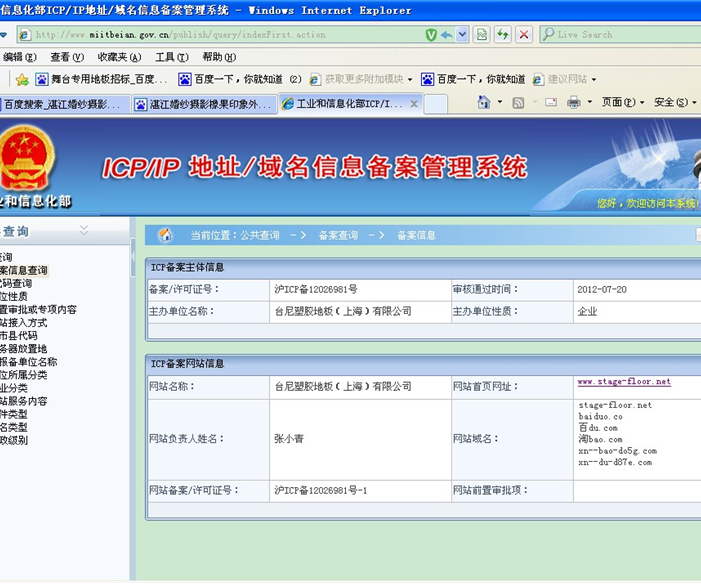Select 案信息查询 in the sidebar
Screen dimensions: 701x584
click(24, 271)
